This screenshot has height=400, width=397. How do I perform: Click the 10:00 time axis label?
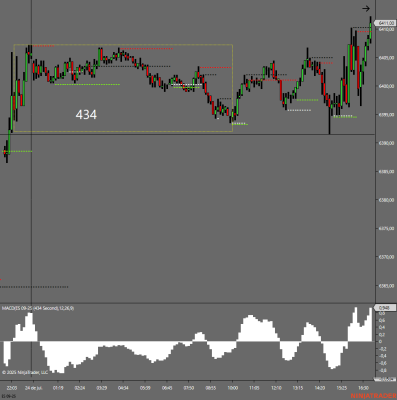click(233, 388)
